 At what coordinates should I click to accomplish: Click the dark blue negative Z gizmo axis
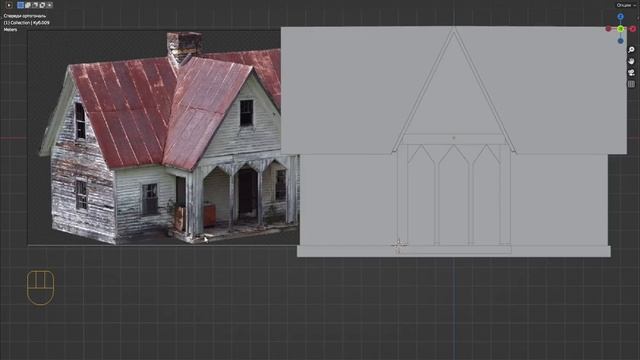click(620, 41)
